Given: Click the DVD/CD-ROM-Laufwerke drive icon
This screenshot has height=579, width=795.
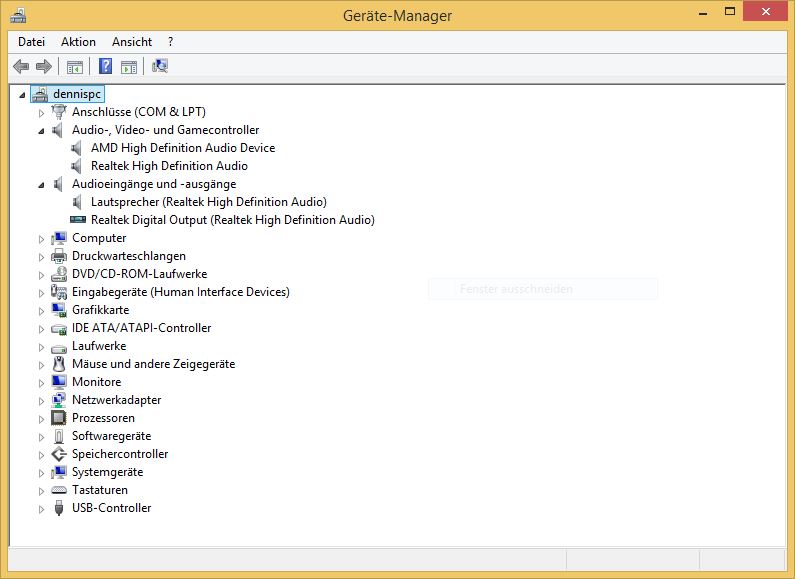Looking at the screenshot, I should click(59, 274).
